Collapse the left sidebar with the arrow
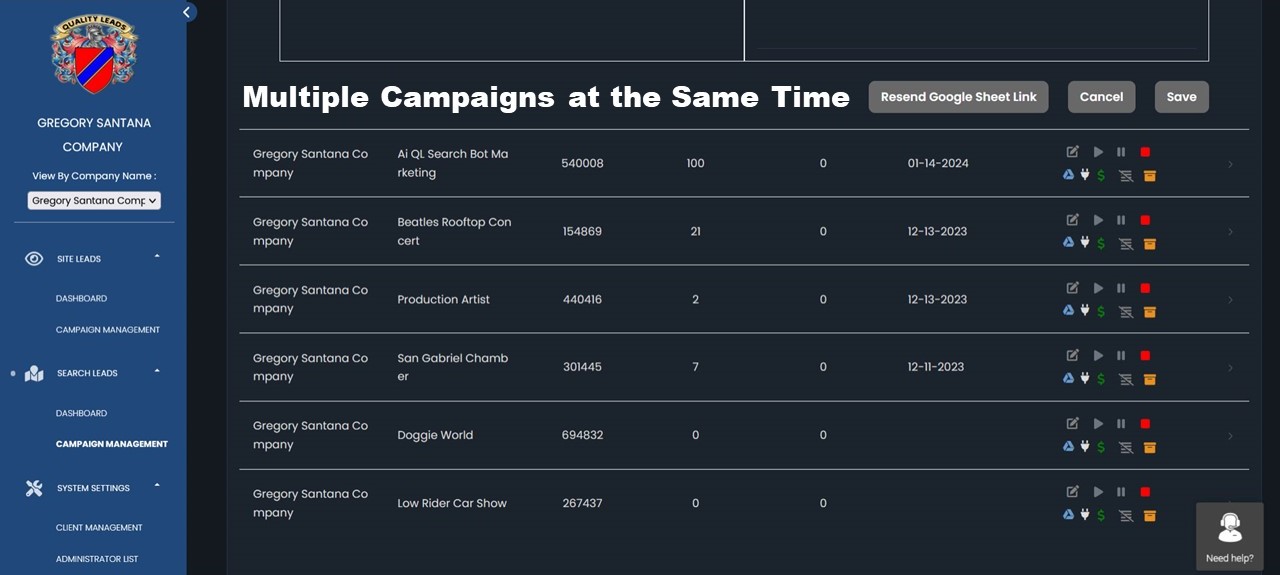Screen dimensions: 1280x575 pos(186,12)
